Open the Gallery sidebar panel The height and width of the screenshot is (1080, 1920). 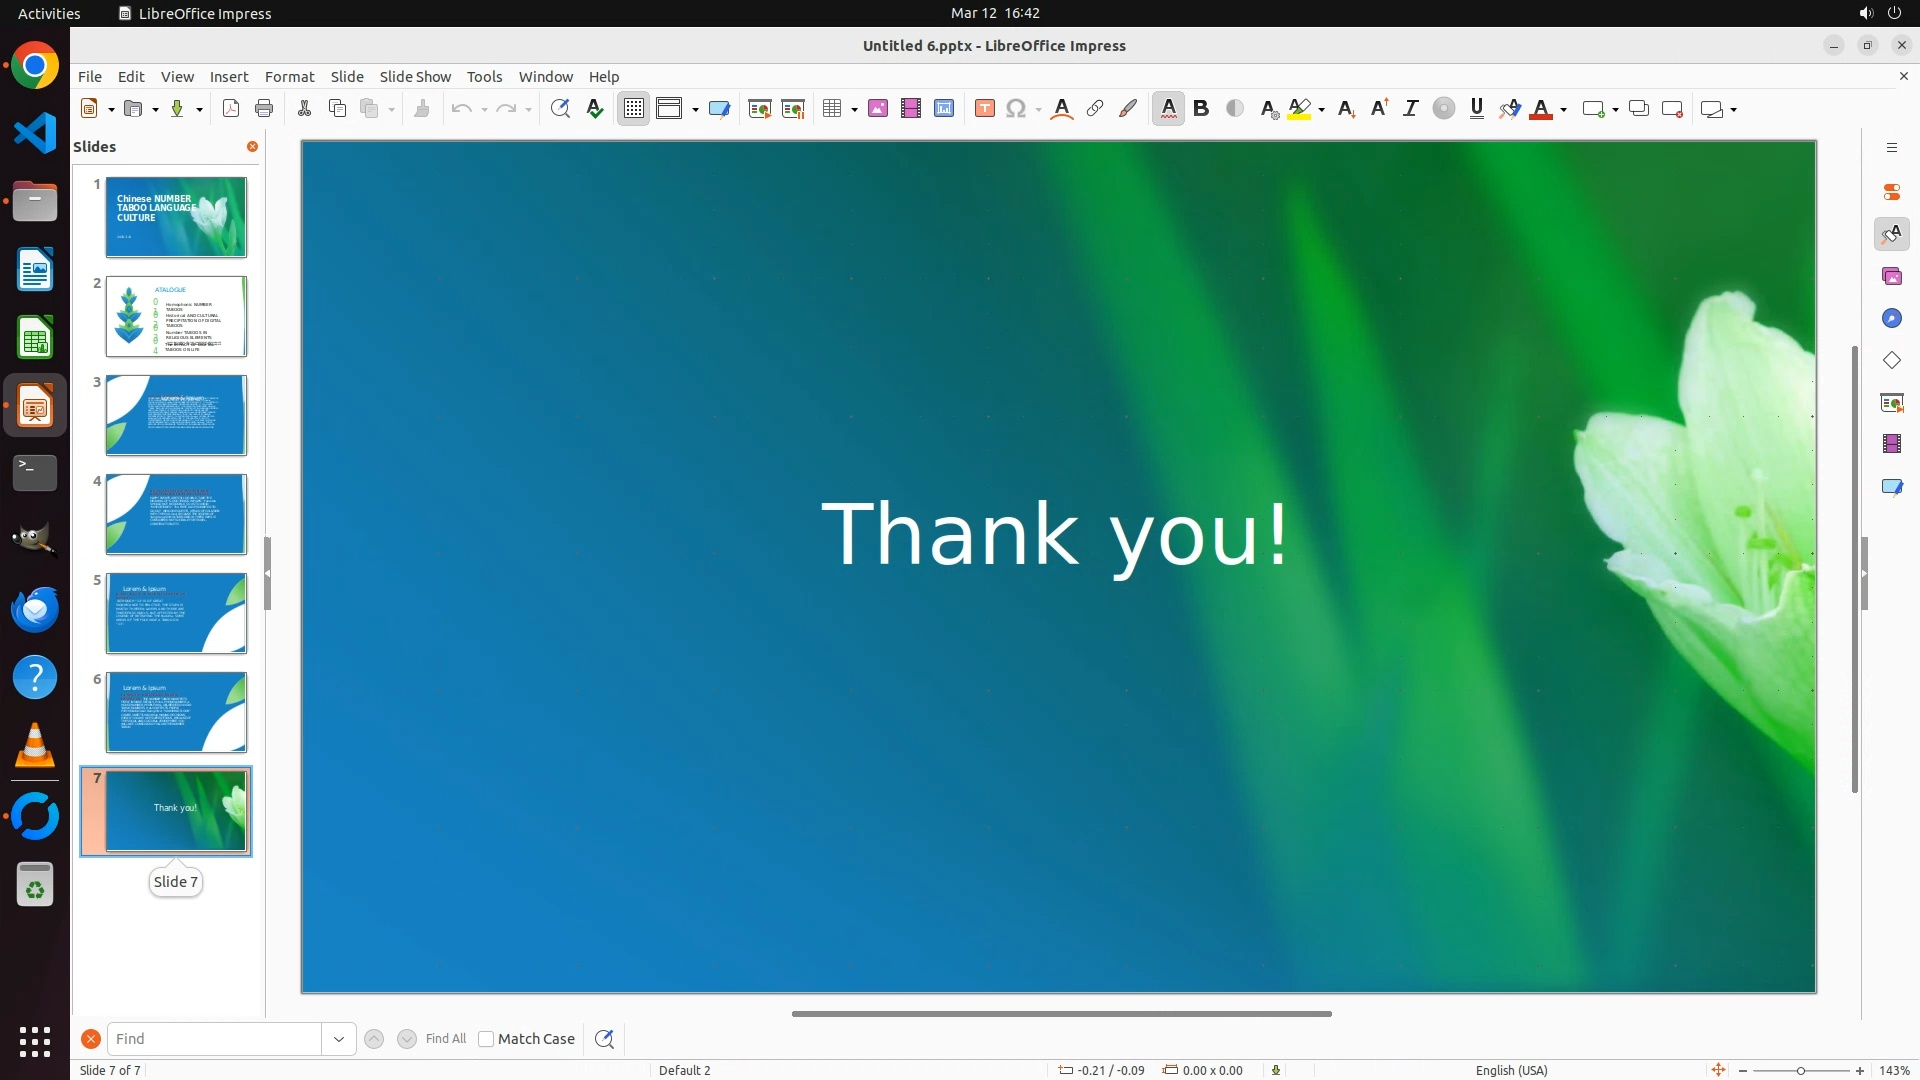[1891, 277]
